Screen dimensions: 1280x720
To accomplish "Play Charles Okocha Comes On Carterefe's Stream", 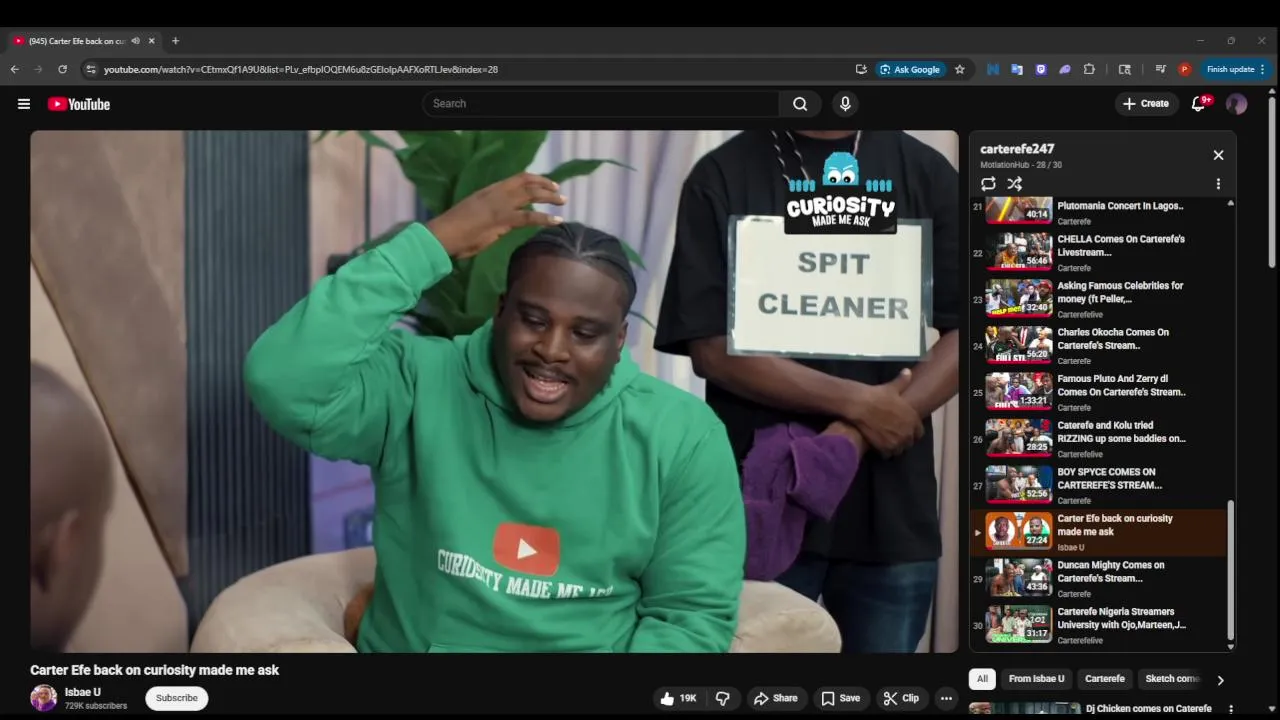I will click(x=1099, y=346).
